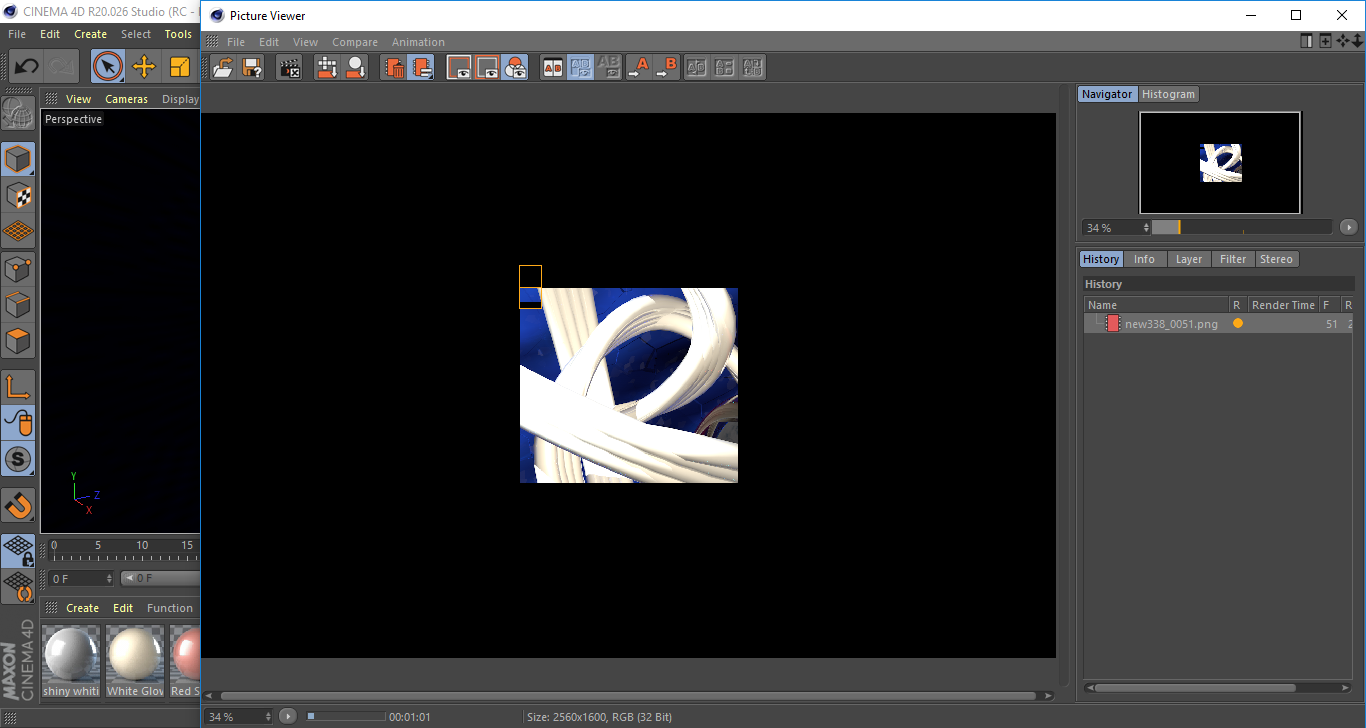Screen dimensions: 1366x728
Task: Switch to the Filter tab
Action: coord(1233,259)
